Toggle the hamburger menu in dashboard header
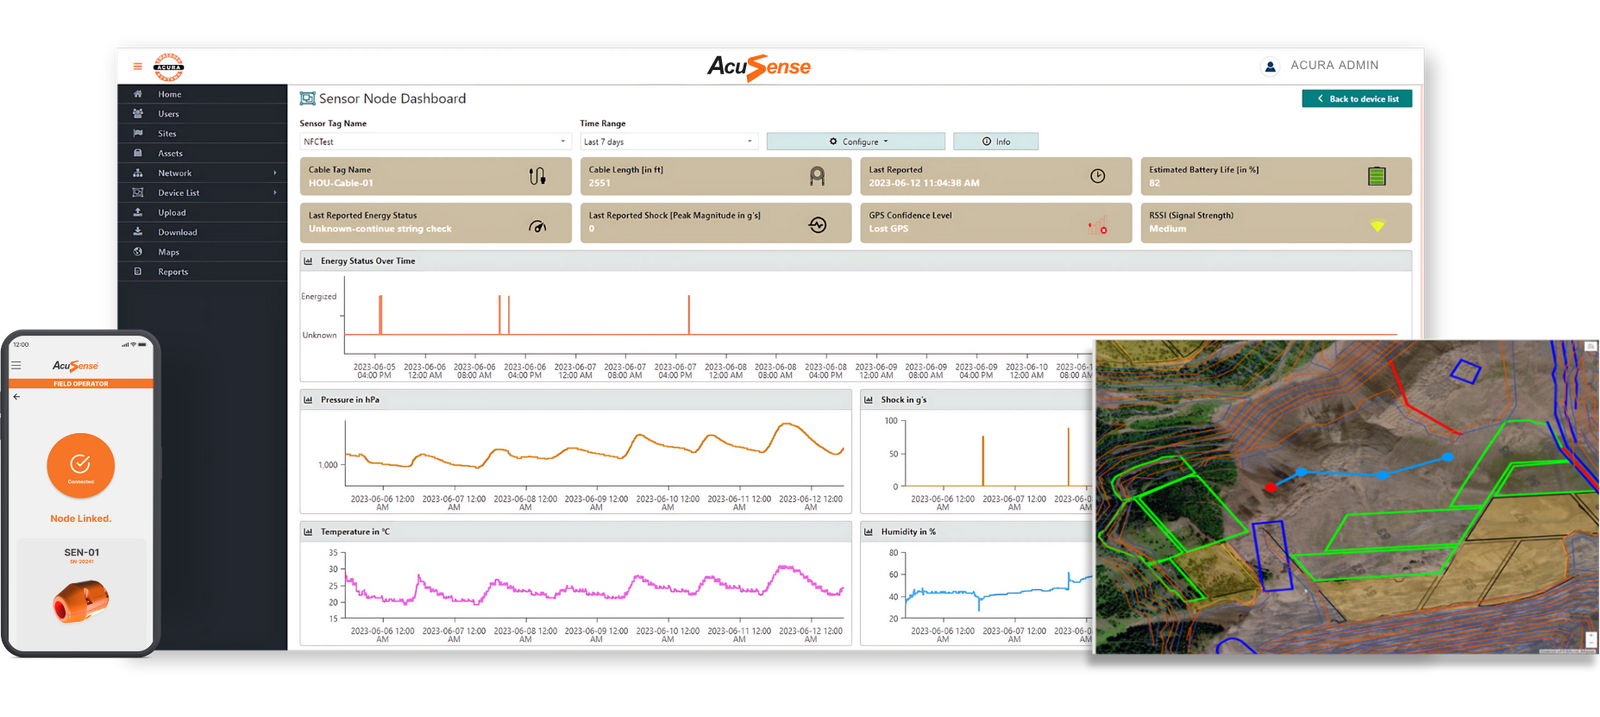This screenshot has width=1600, height=717. [137, 67]
